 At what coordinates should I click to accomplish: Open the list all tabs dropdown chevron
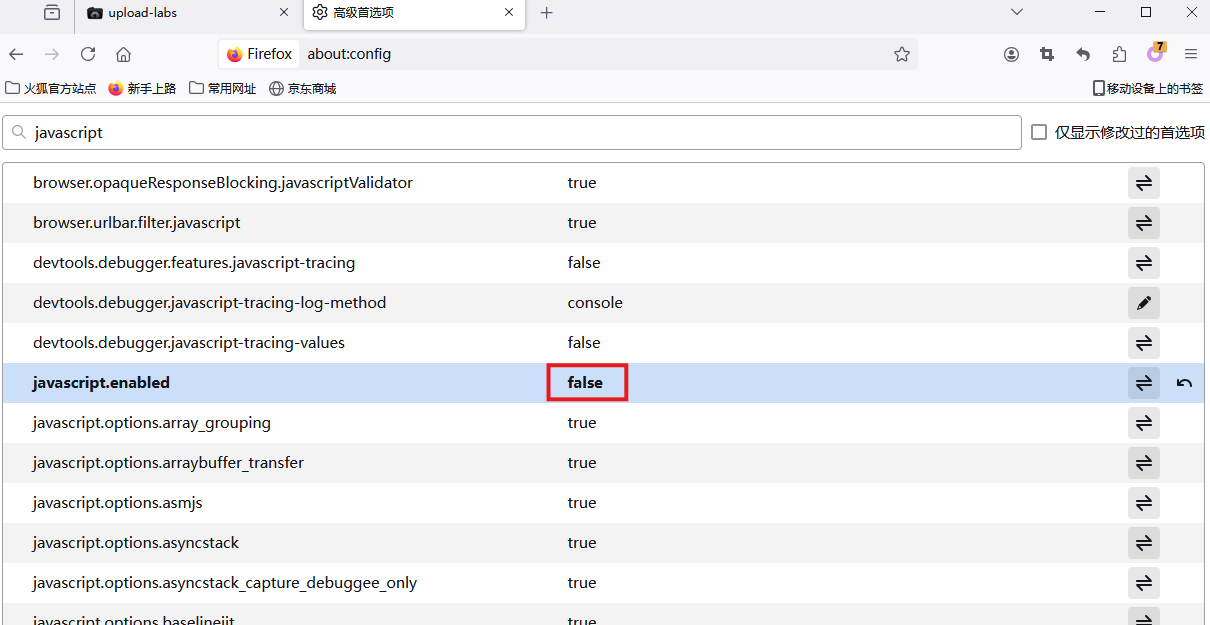coord(1017,13)
